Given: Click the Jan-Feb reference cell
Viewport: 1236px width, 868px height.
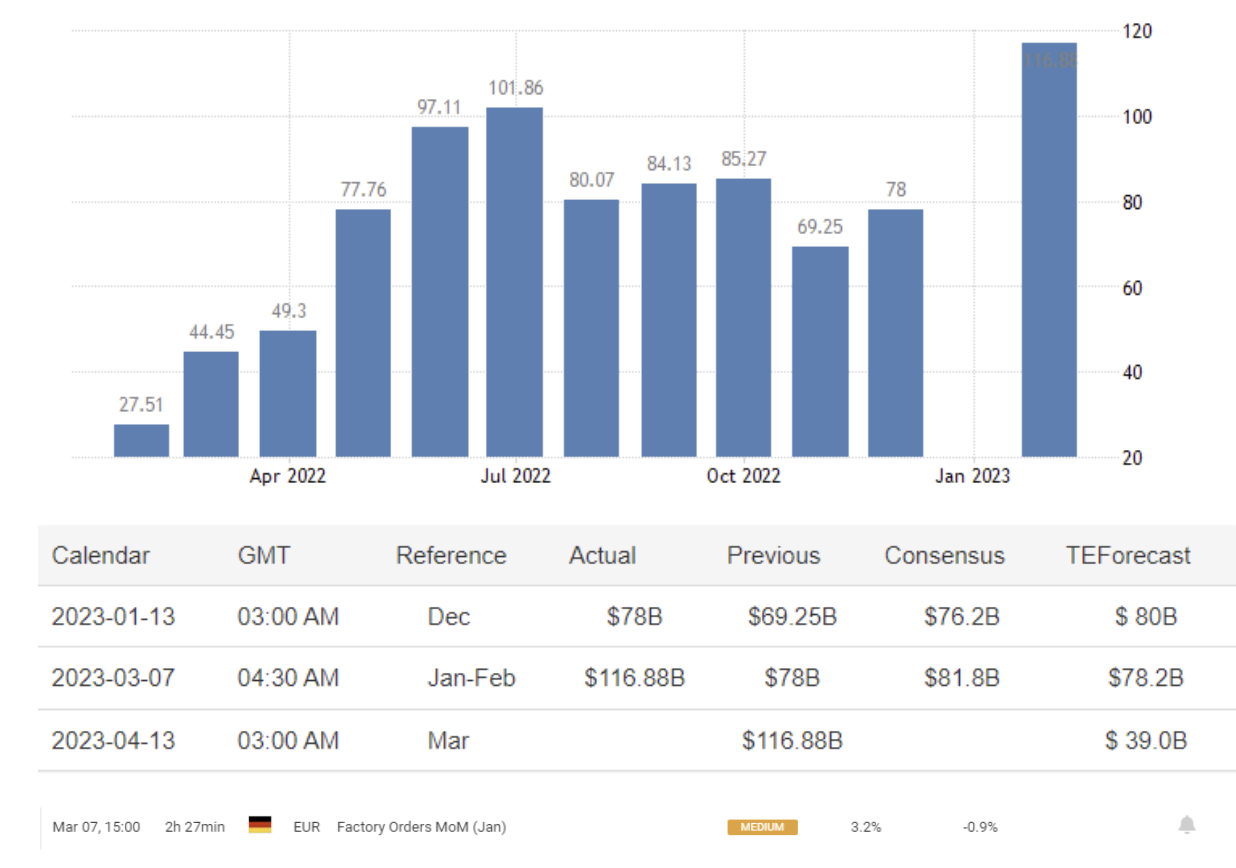Looking at the screenshot, I should click(471, 678).
